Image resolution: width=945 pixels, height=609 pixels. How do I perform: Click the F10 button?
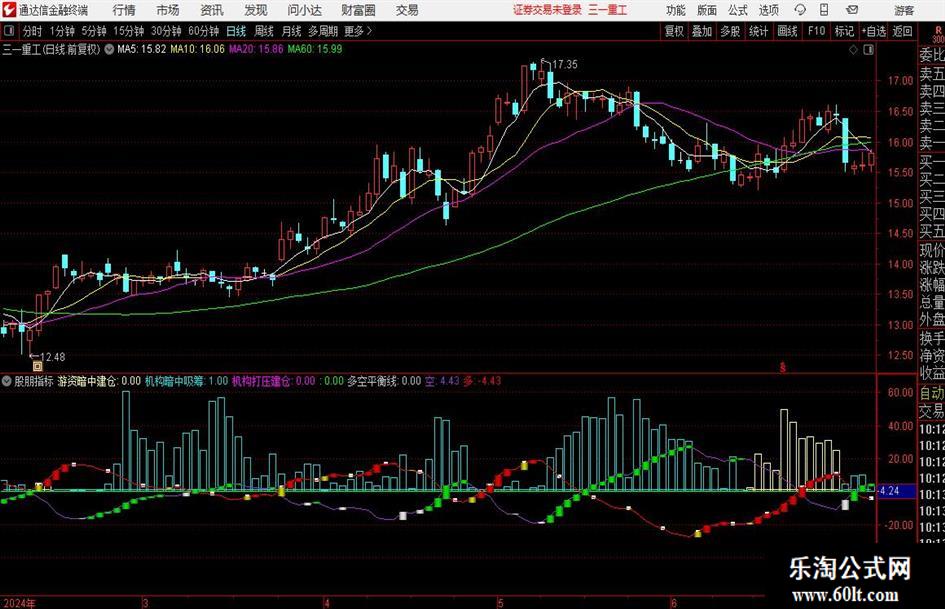click(816, 31)
